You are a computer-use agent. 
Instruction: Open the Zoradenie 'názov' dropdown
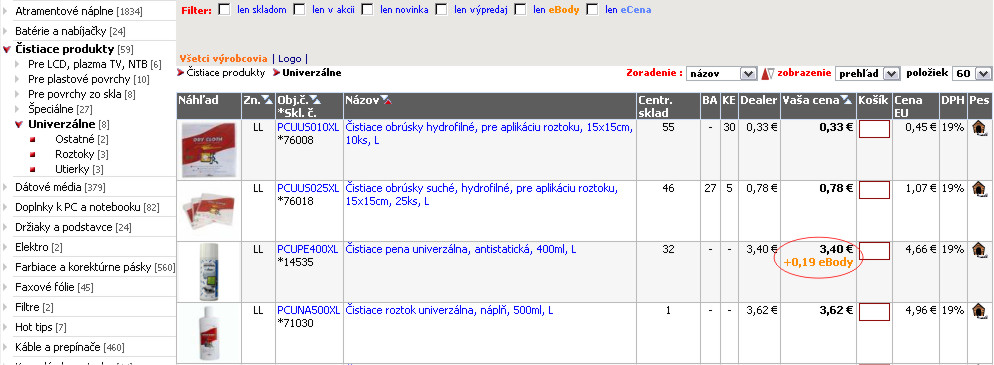[721, 74]
